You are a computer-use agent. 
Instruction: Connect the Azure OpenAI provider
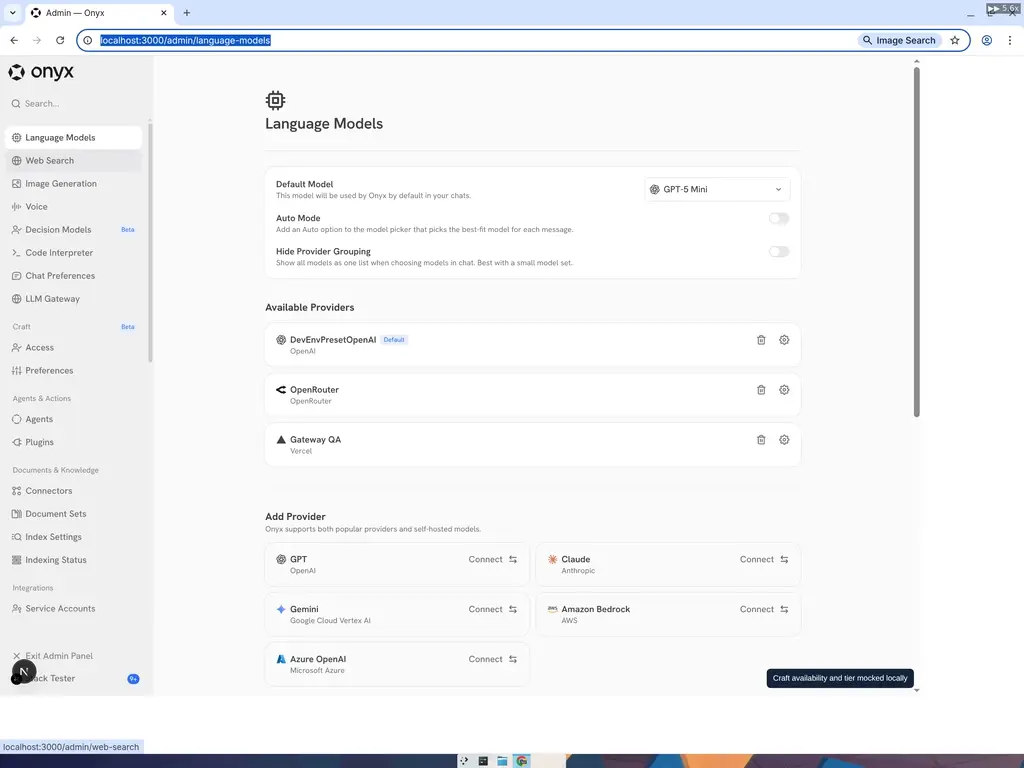click(492, 659)
